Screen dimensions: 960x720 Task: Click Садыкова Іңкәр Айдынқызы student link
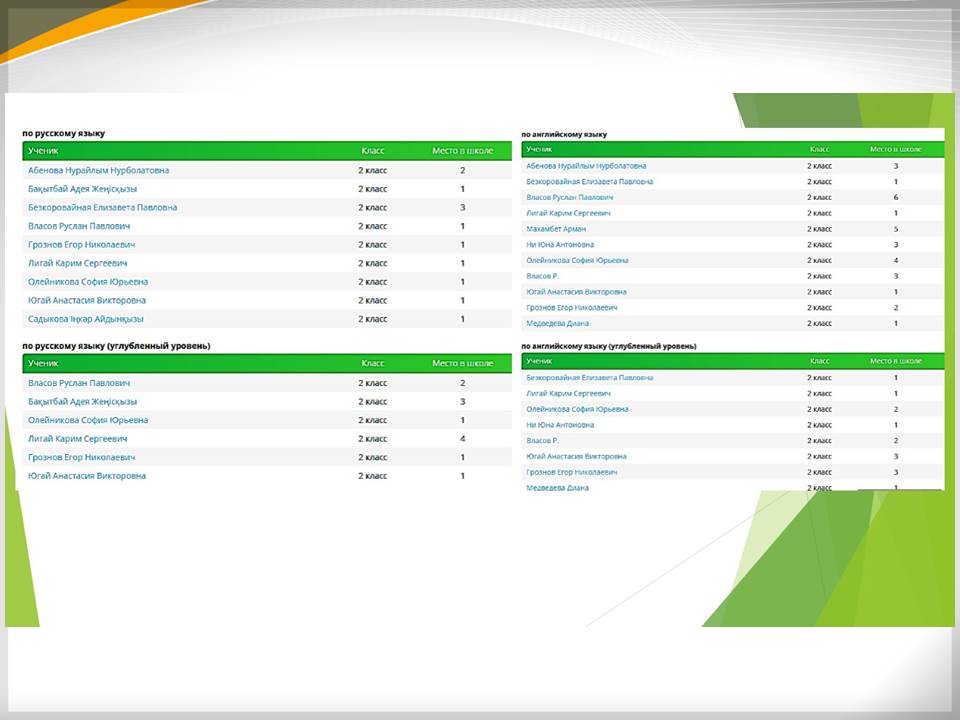click(x=86, y=319)
